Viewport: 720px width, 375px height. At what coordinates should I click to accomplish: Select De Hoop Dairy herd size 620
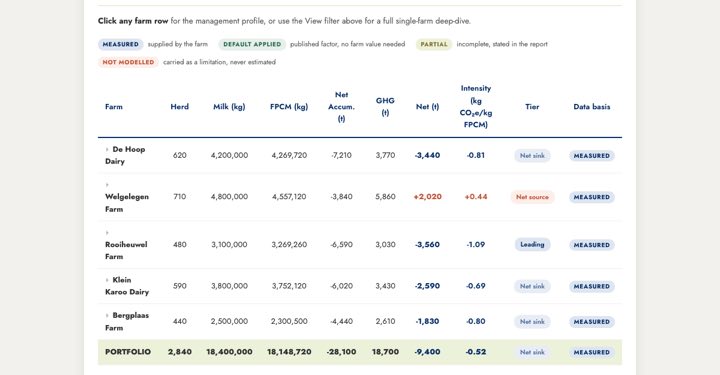[x=180, y=155]
